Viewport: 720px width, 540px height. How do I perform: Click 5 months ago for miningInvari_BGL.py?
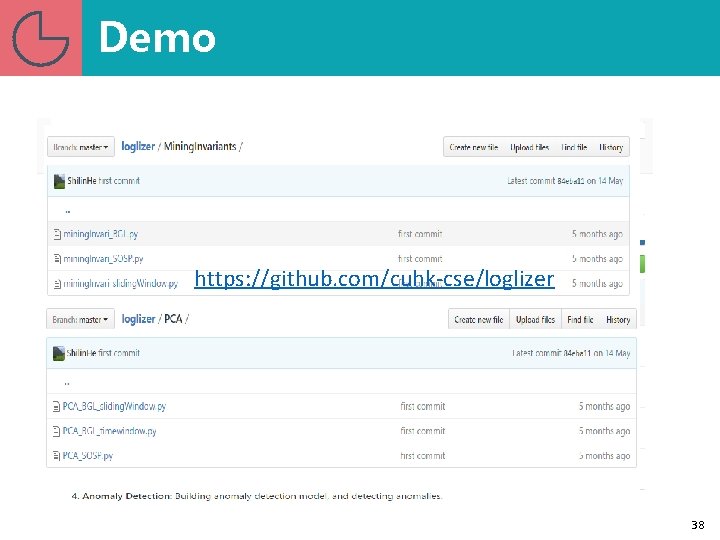click(597, 234)
